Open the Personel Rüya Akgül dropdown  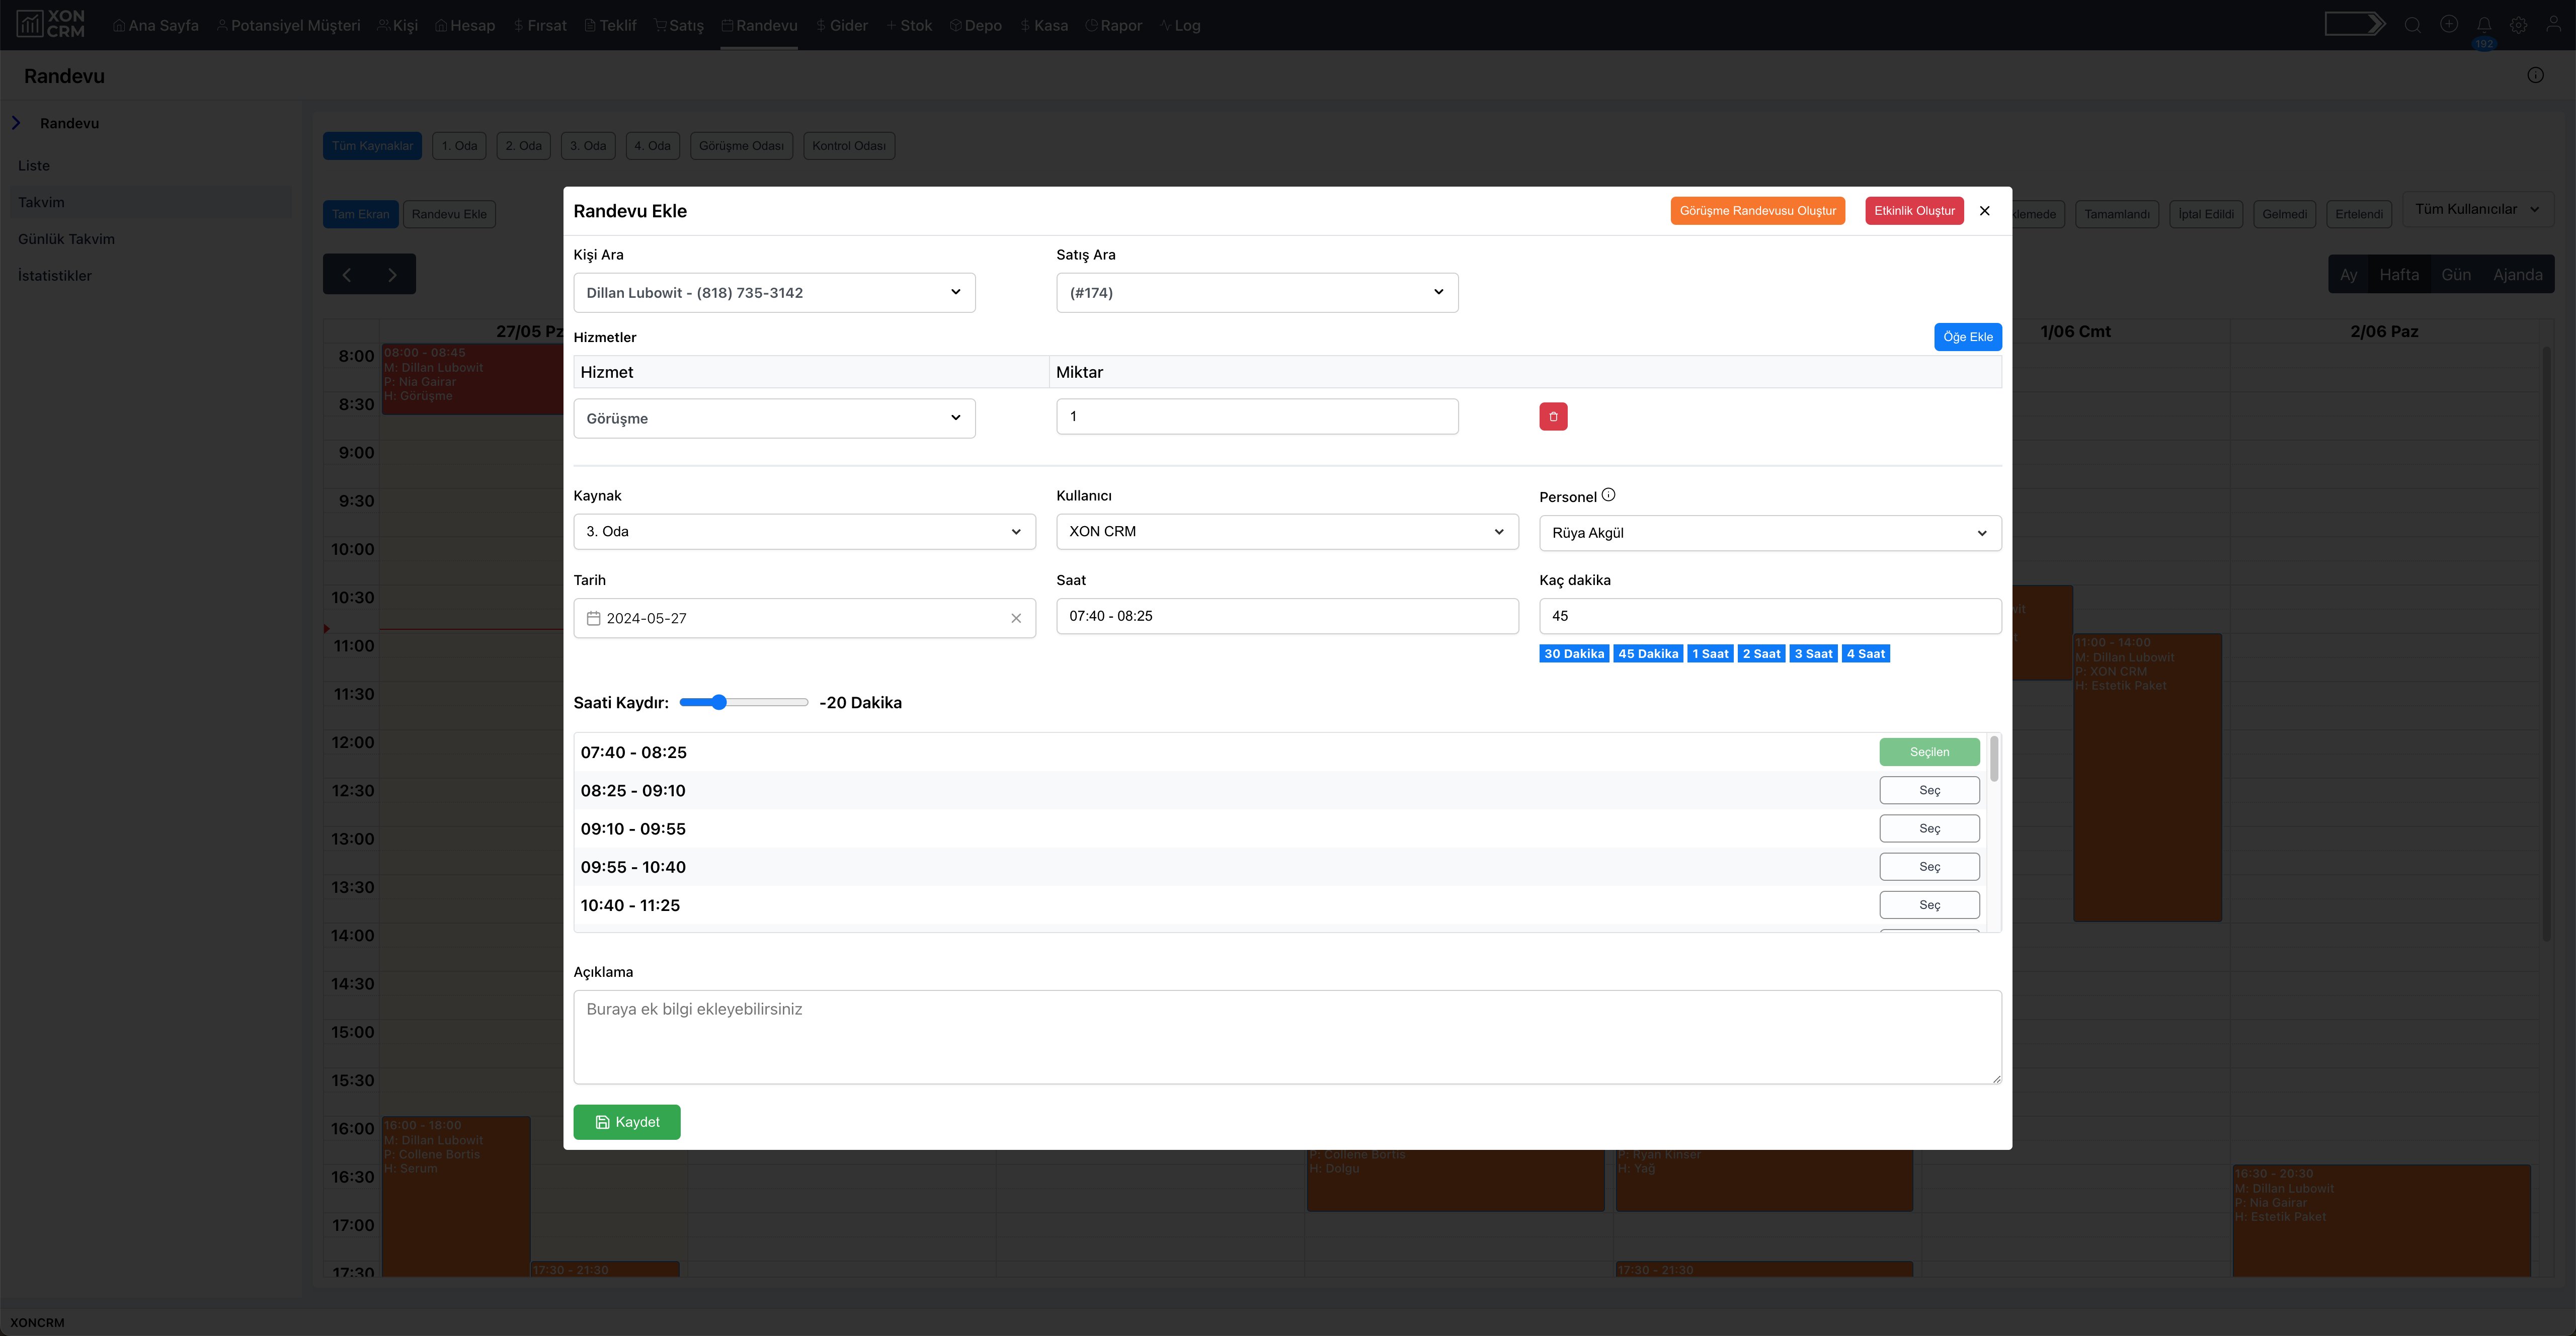(x=1770, y=533)
